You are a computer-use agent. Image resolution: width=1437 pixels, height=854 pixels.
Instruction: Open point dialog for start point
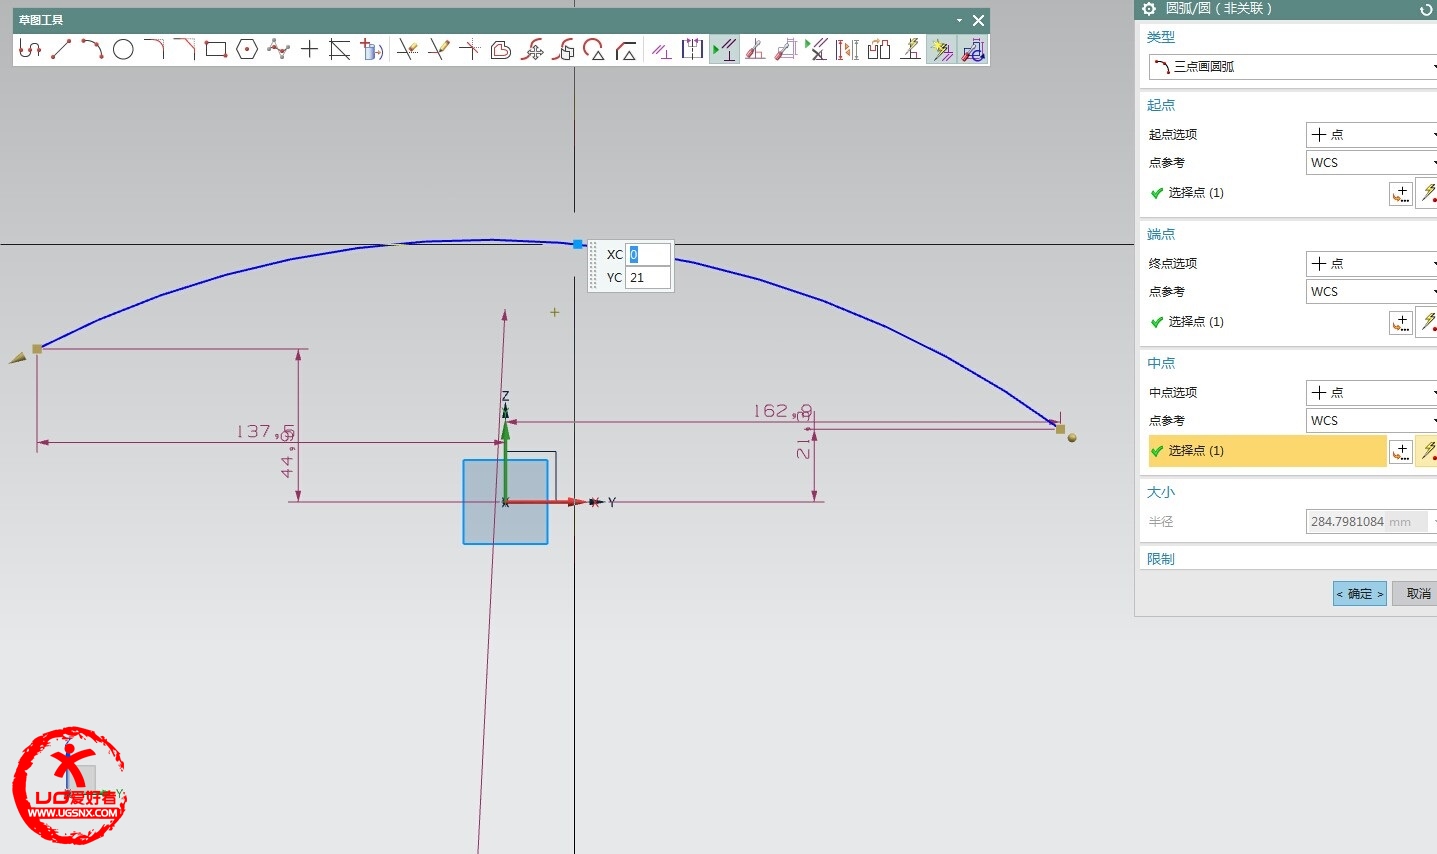coord(1401,193)
